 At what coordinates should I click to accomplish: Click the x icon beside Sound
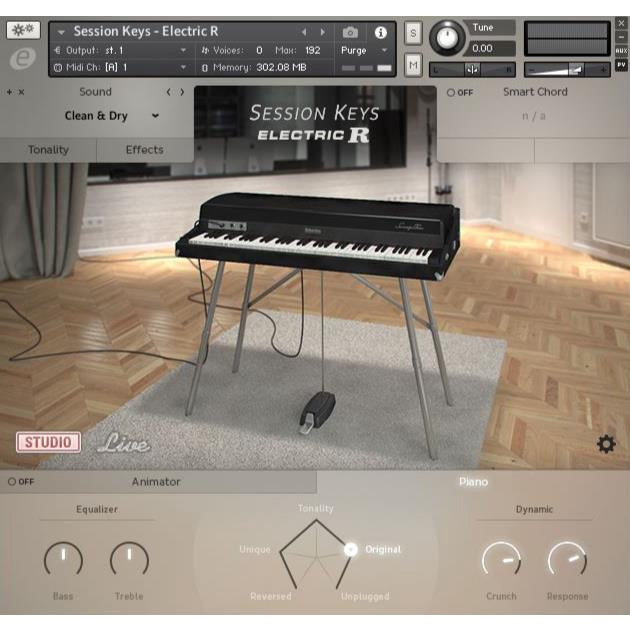[x=21, y=92]
